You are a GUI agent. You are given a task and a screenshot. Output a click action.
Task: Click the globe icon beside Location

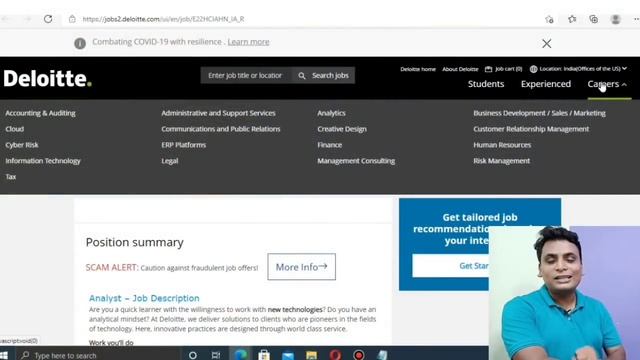click(533, 69)
